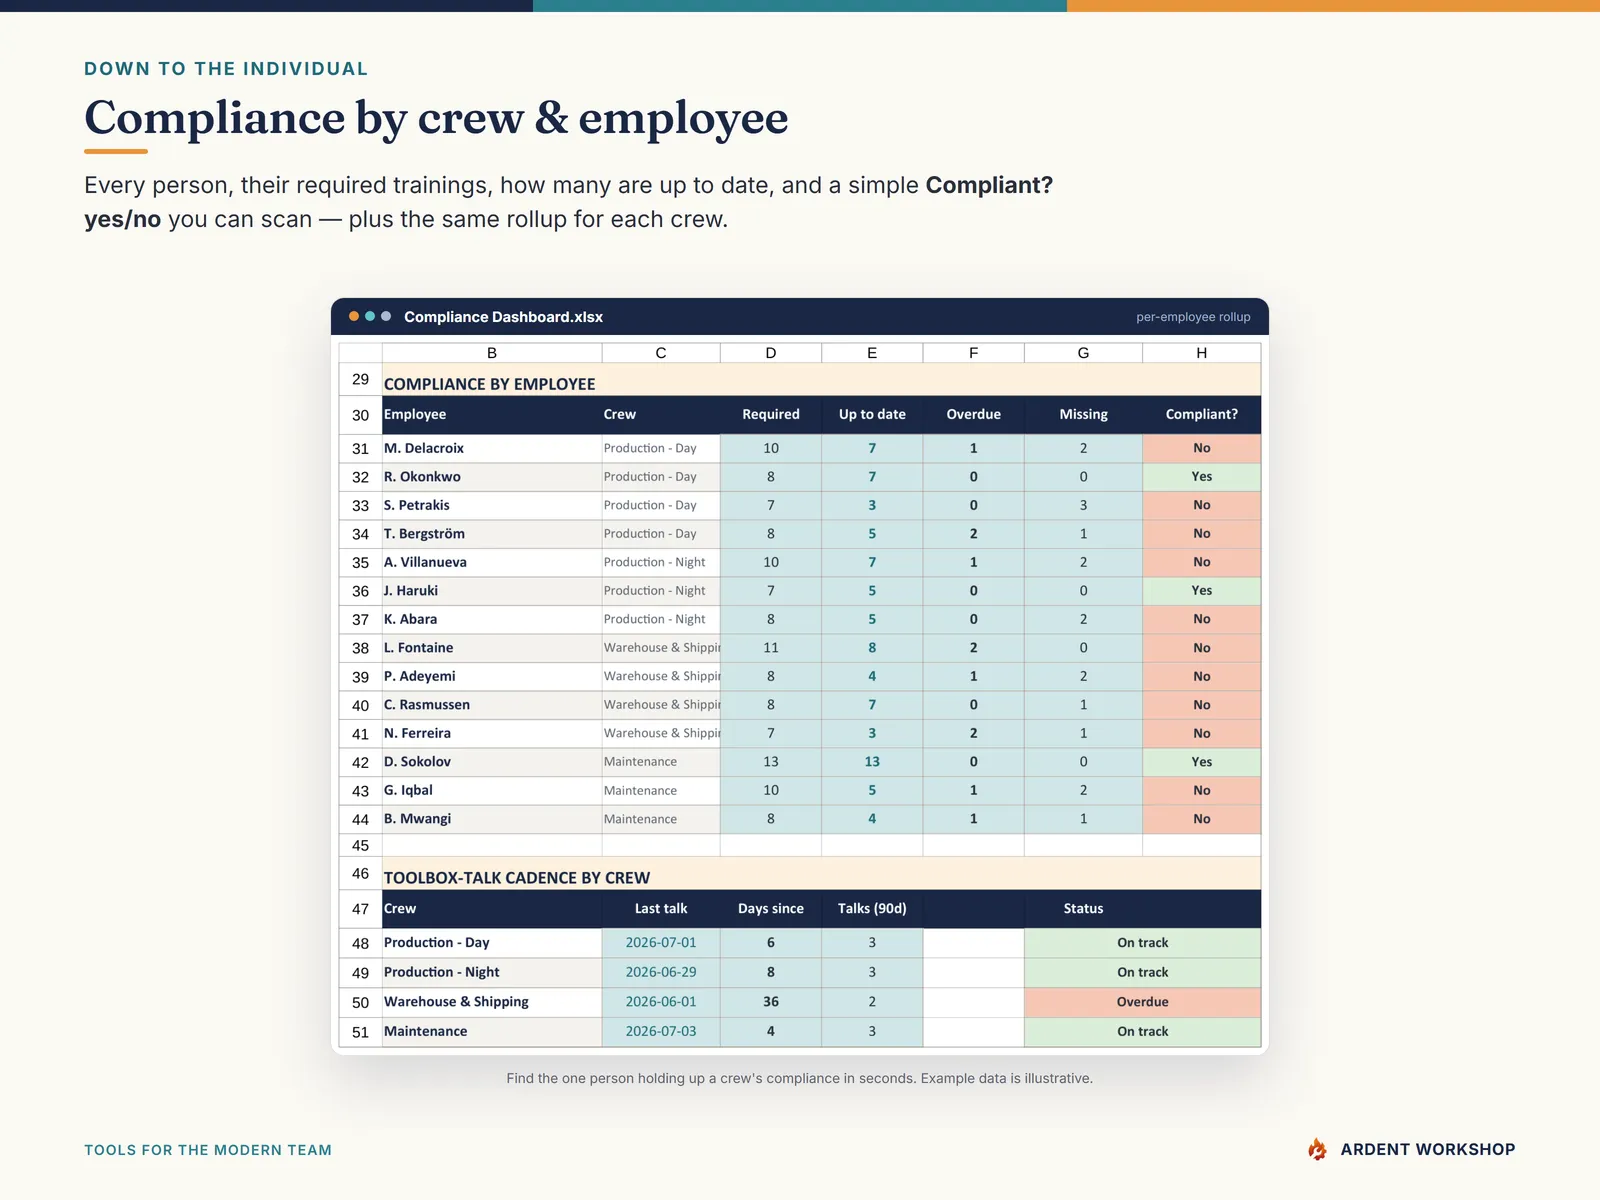This screenshot has width=1600, height=1200.
Task: Click the teal window dot in the title bar
Action: pos(370,316)
